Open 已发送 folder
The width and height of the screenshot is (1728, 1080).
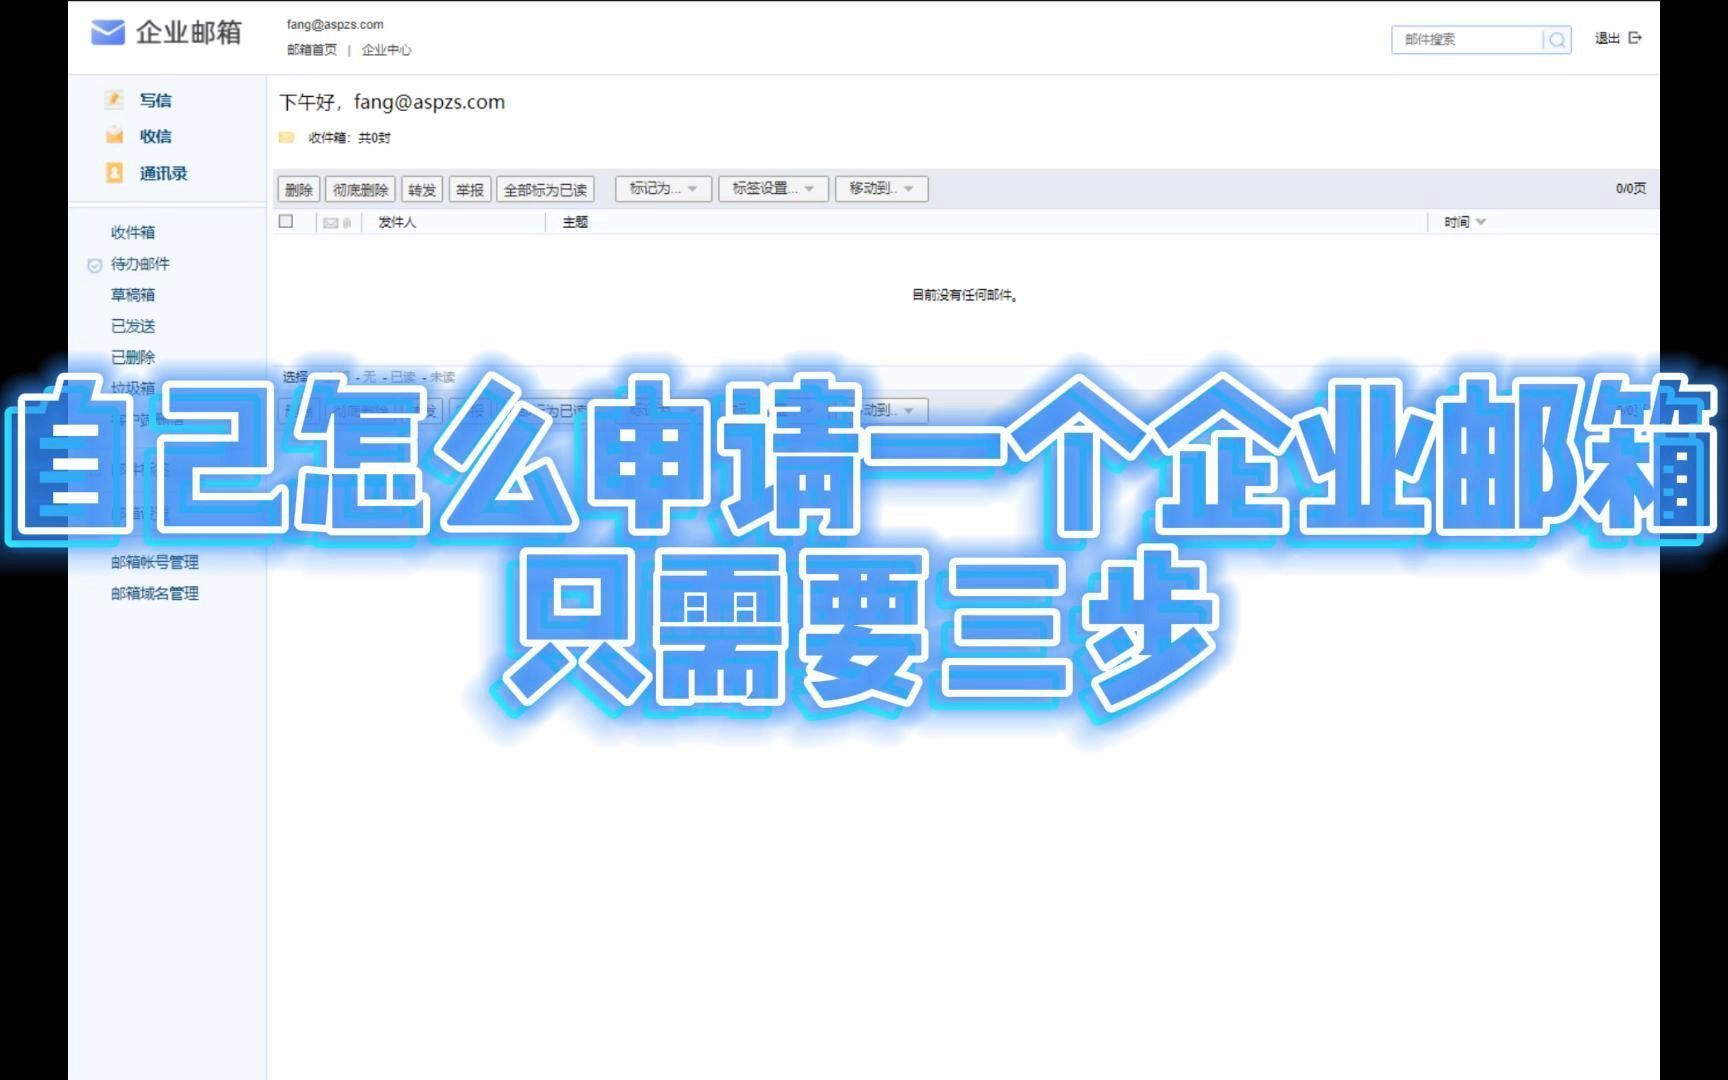click(x=133, y=326)
